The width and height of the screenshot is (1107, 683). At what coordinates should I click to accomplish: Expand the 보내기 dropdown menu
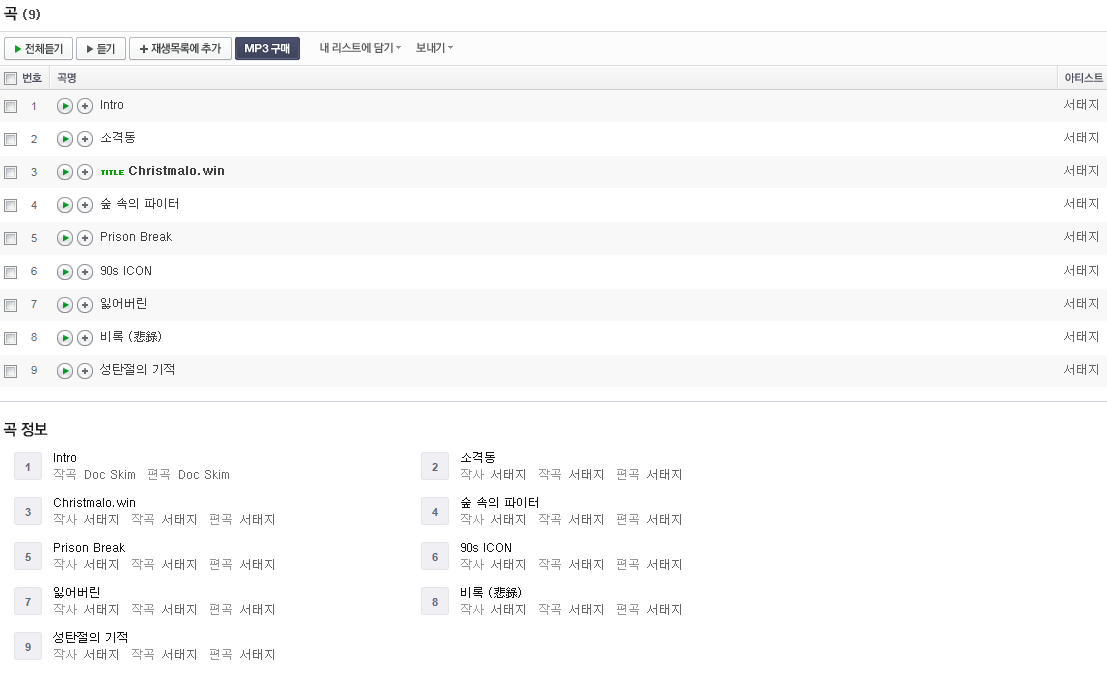434,48
